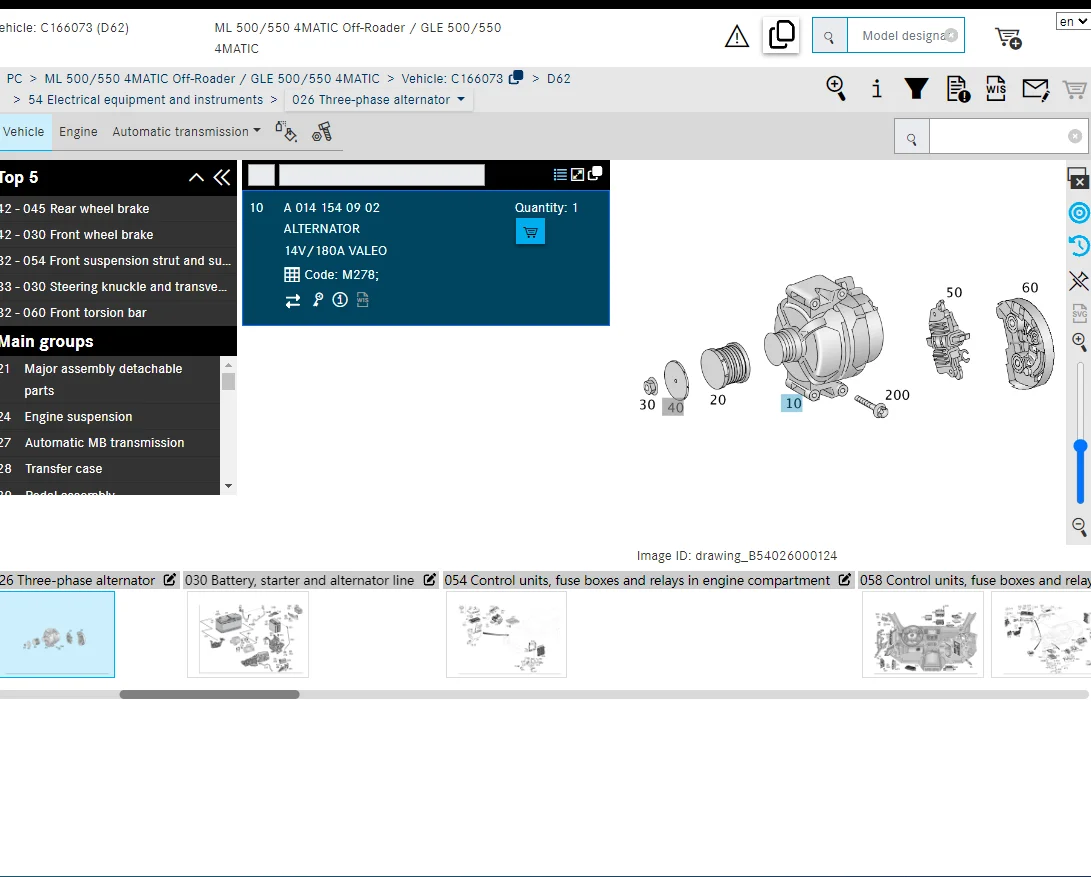Click callout number 200 in drawing
The height and width of the screenshot is (877, 1091).
click(897, 395)
